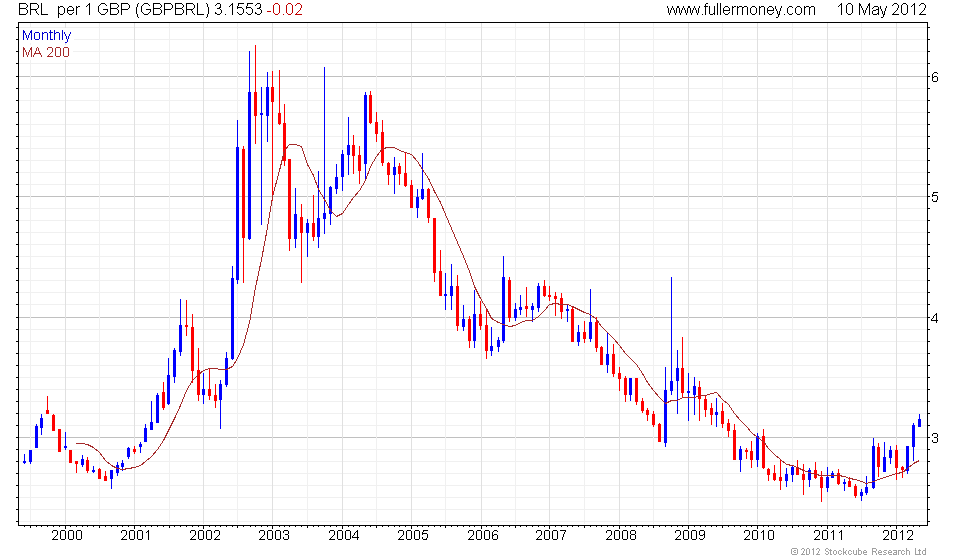Click the y-axis label 5

coord(935,198)
